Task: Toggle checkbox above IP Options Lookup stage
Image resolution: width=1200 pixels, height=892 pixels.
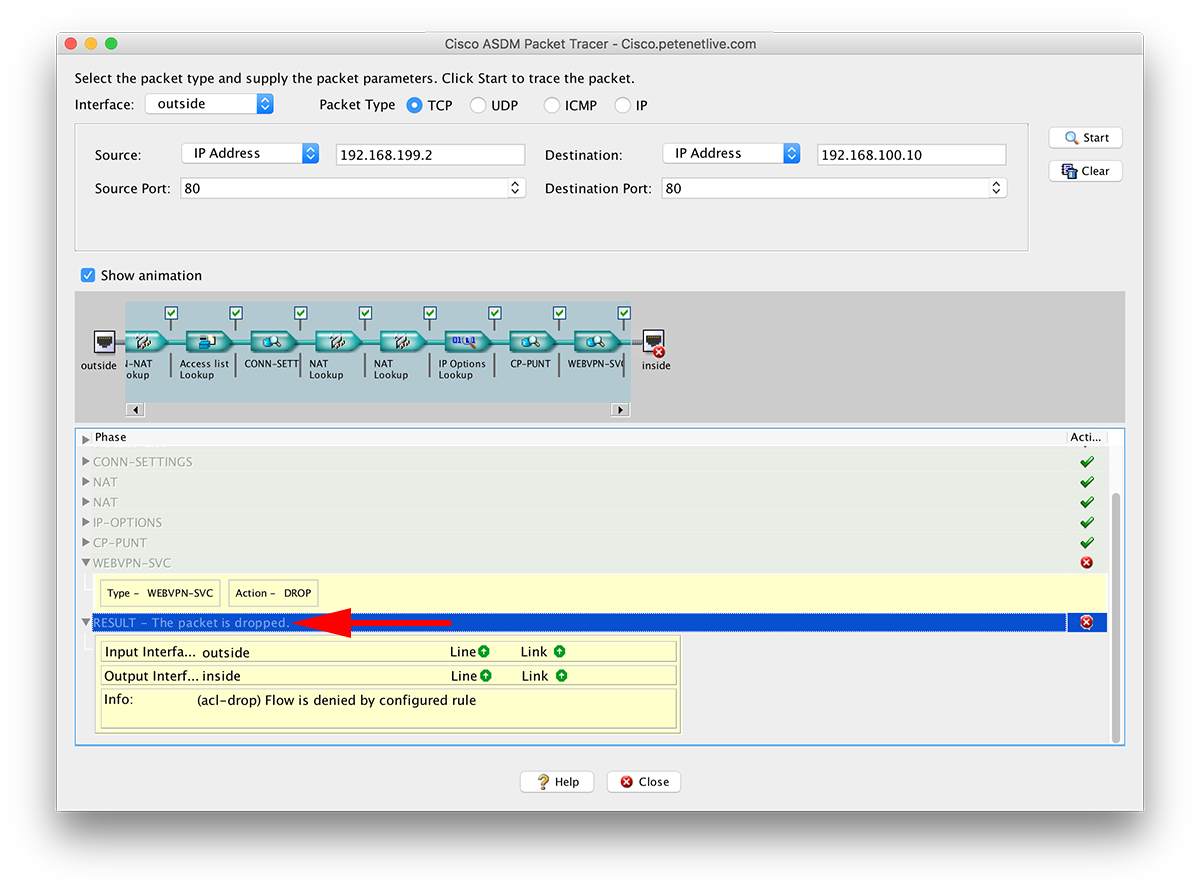Action: (495, 313)
